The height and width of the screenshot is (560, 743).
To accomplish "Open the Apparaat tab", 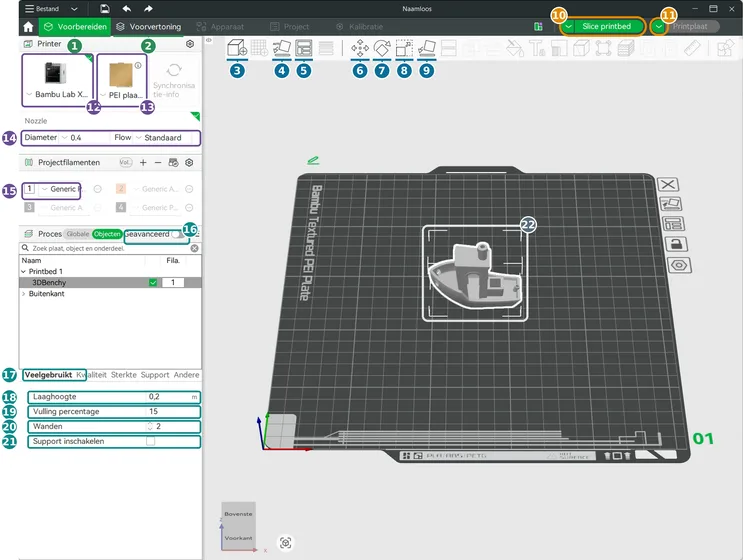I will pos(220,27).
